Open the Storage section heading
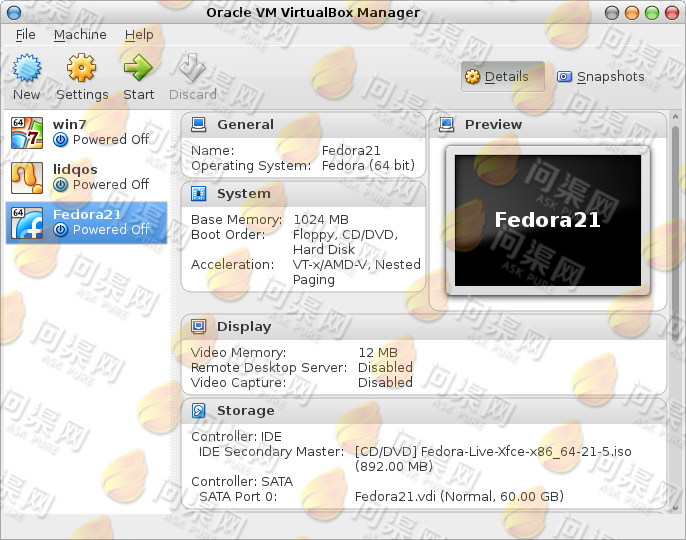This screenshot has width=686, height=540. [x=246, y=410]
